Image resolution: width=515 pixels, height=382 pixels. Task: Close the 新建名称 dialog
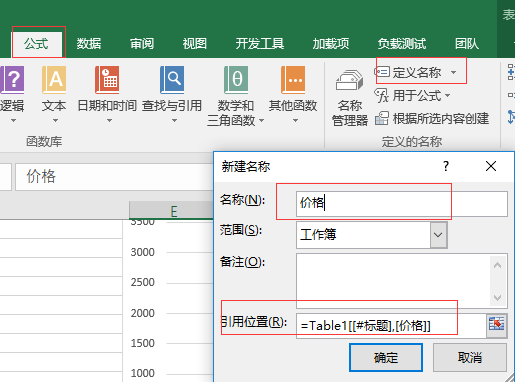coord(491,166)
